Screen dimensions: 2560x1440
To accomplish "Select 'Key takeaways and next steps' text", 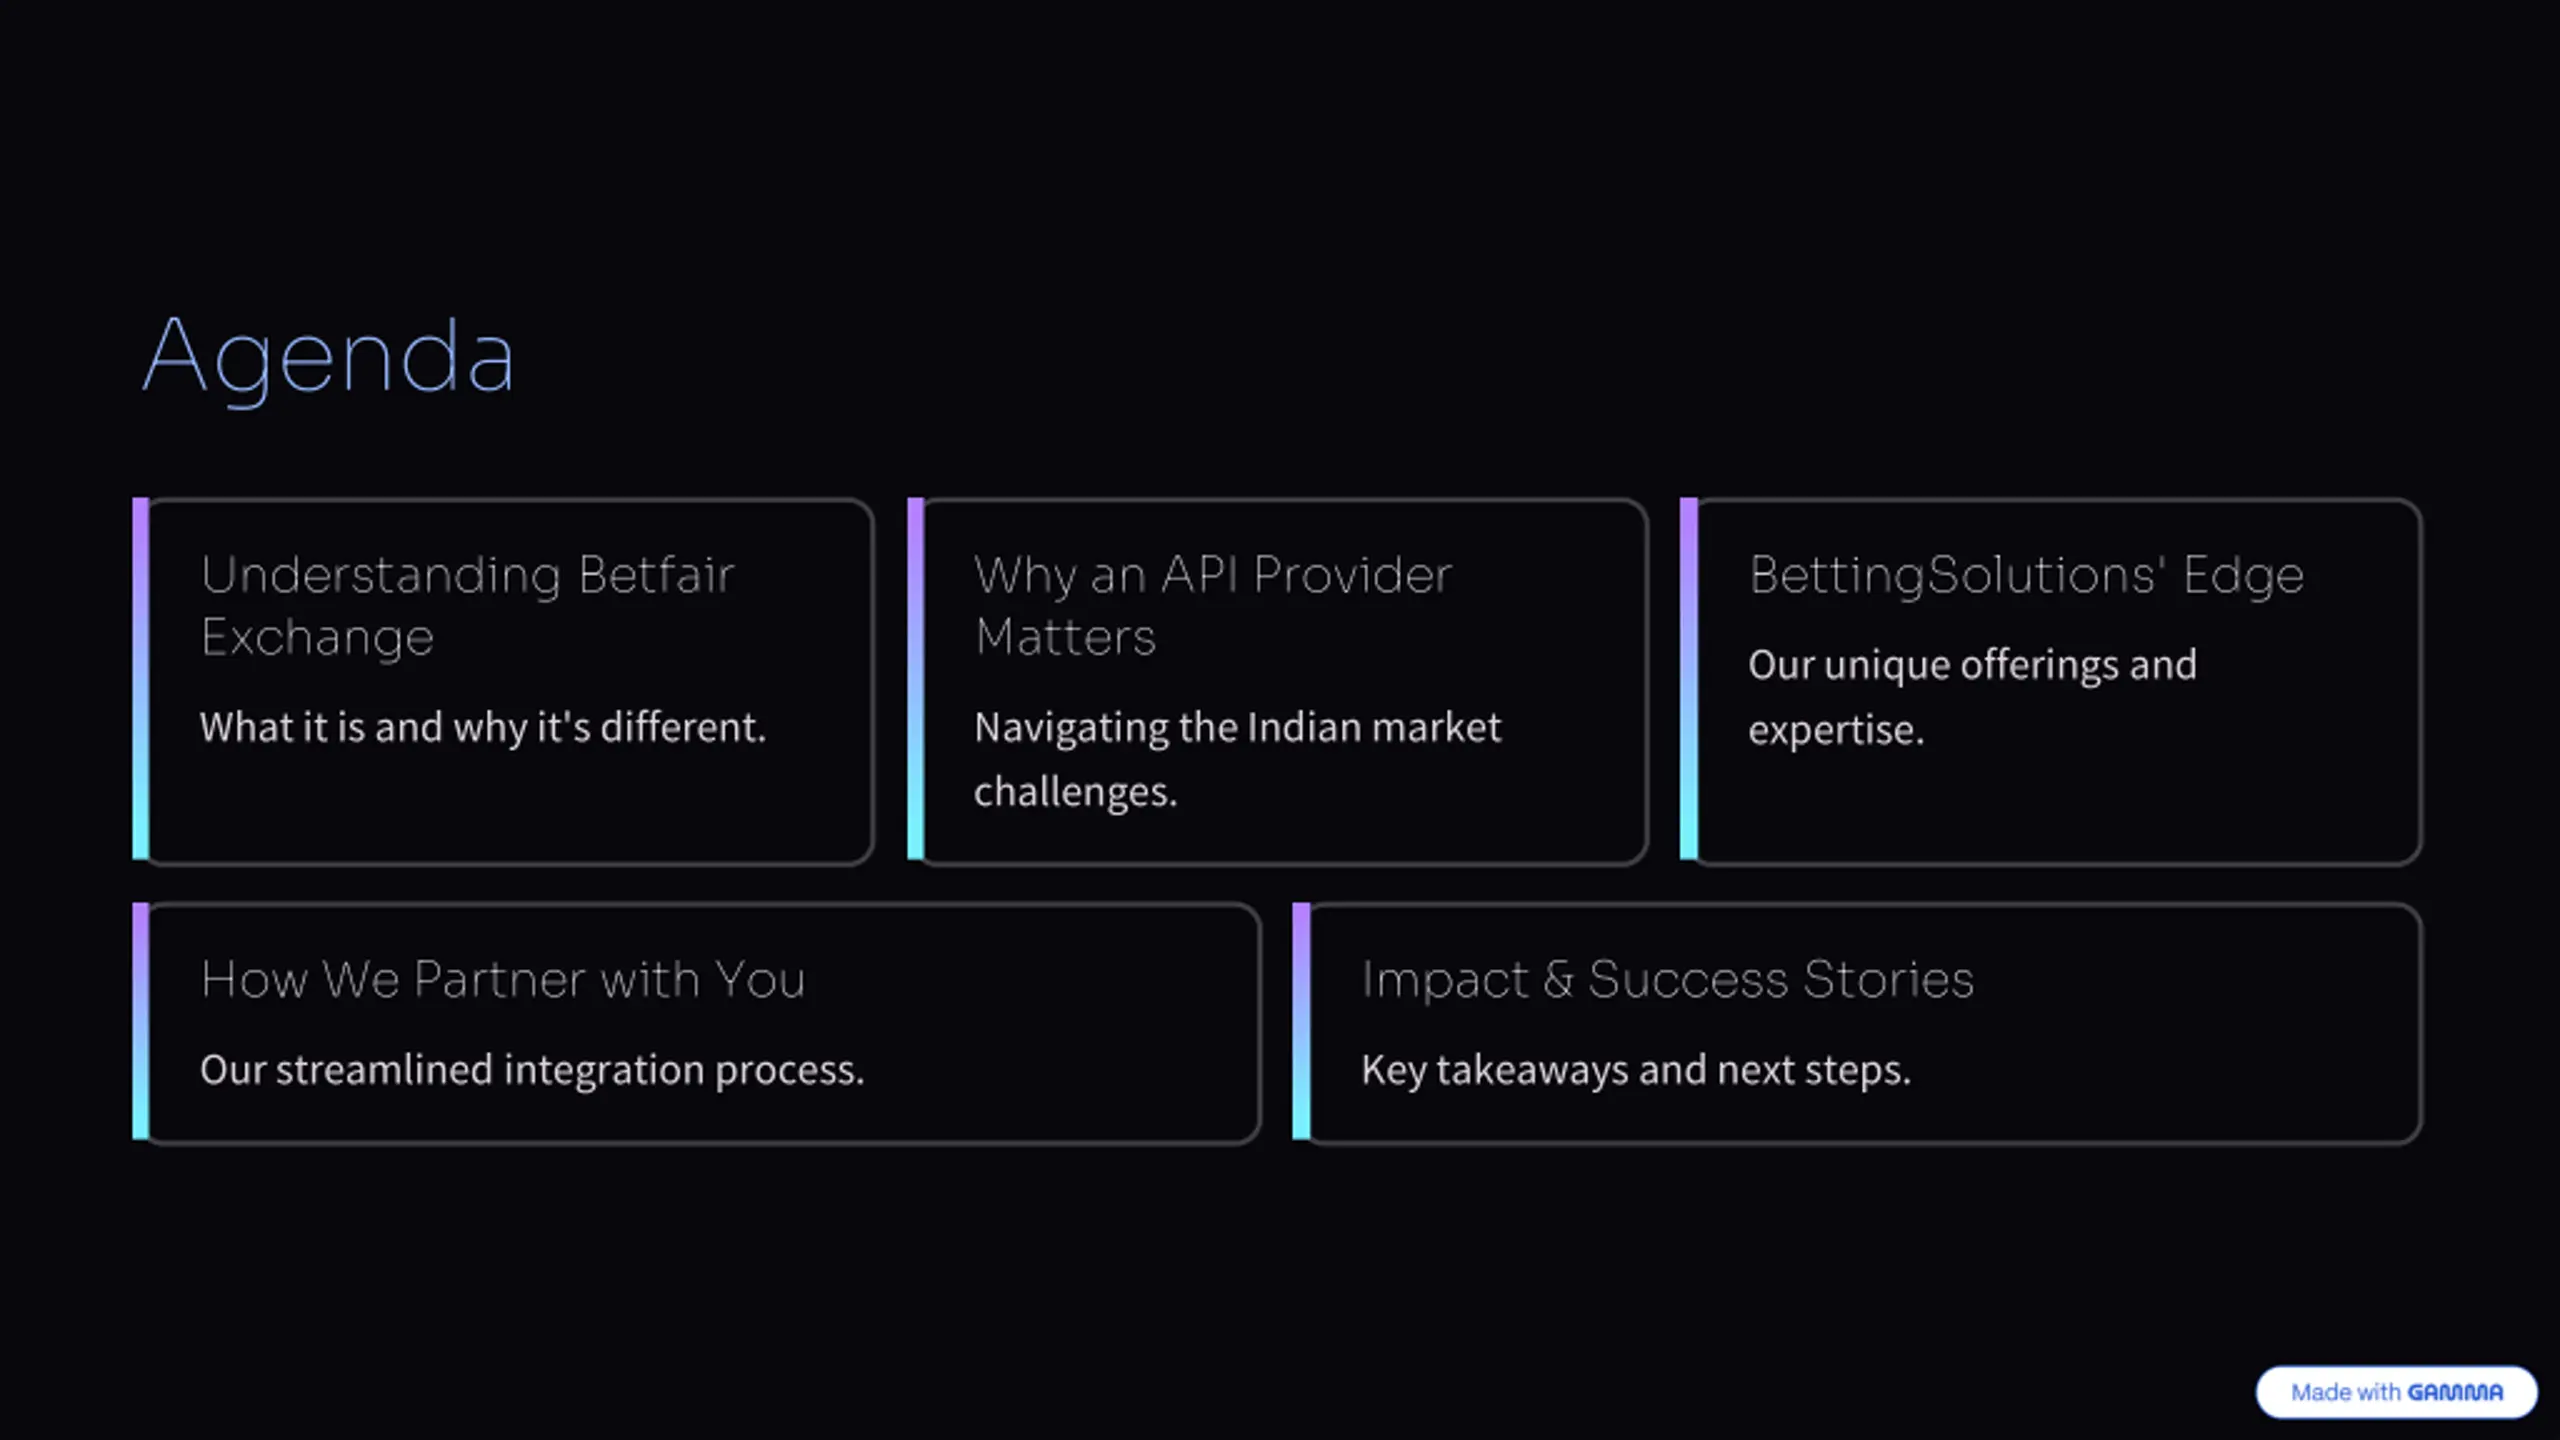I will click(1635, 1070).
